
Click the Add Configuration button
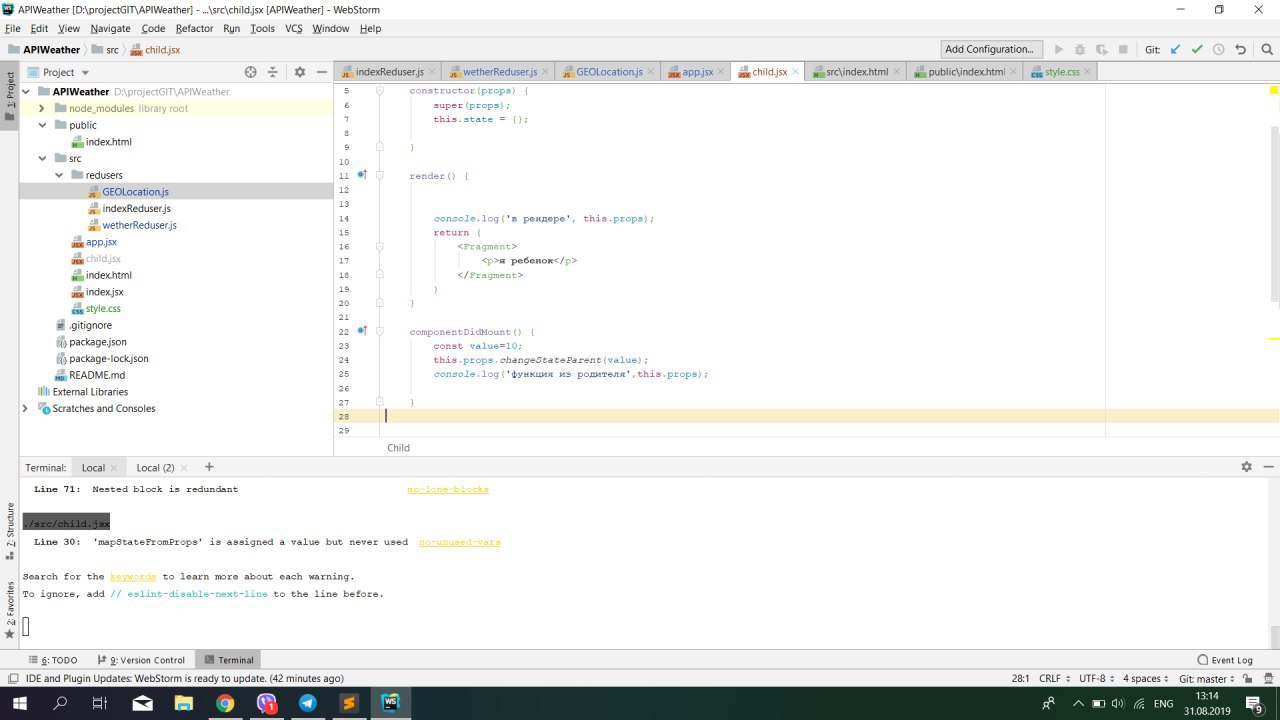click(x=989, y=49)
